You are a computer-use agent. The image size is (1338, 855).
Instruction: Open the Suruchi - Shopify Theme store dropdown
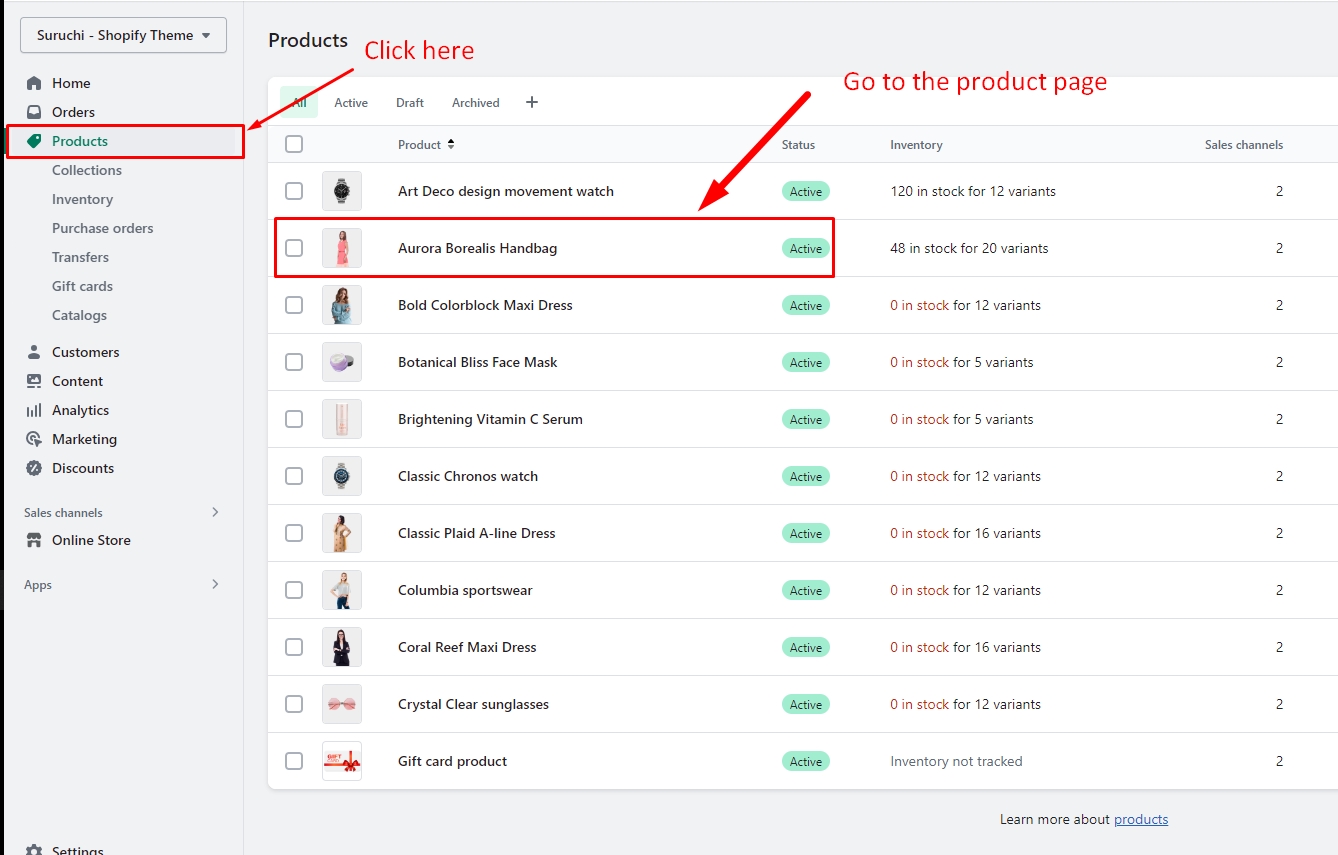[x=123, y=35]
